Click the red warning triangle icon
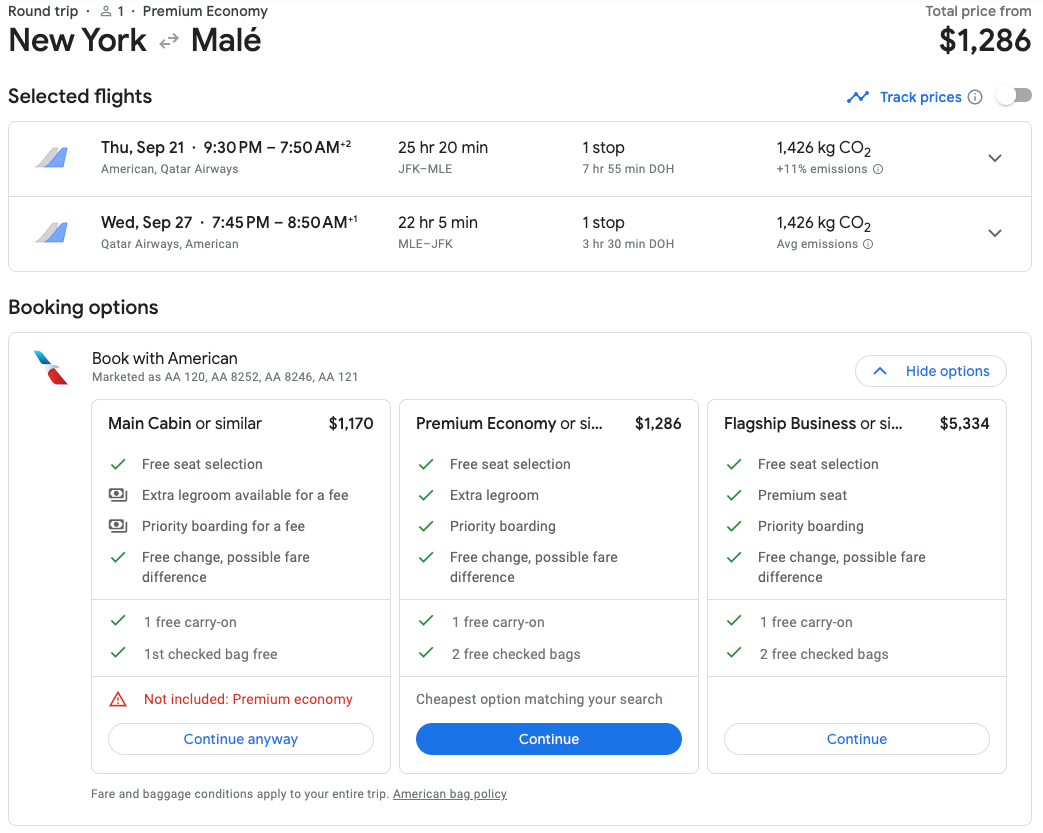Viewport: 1043px width, 833px height. tap(118, 699)
